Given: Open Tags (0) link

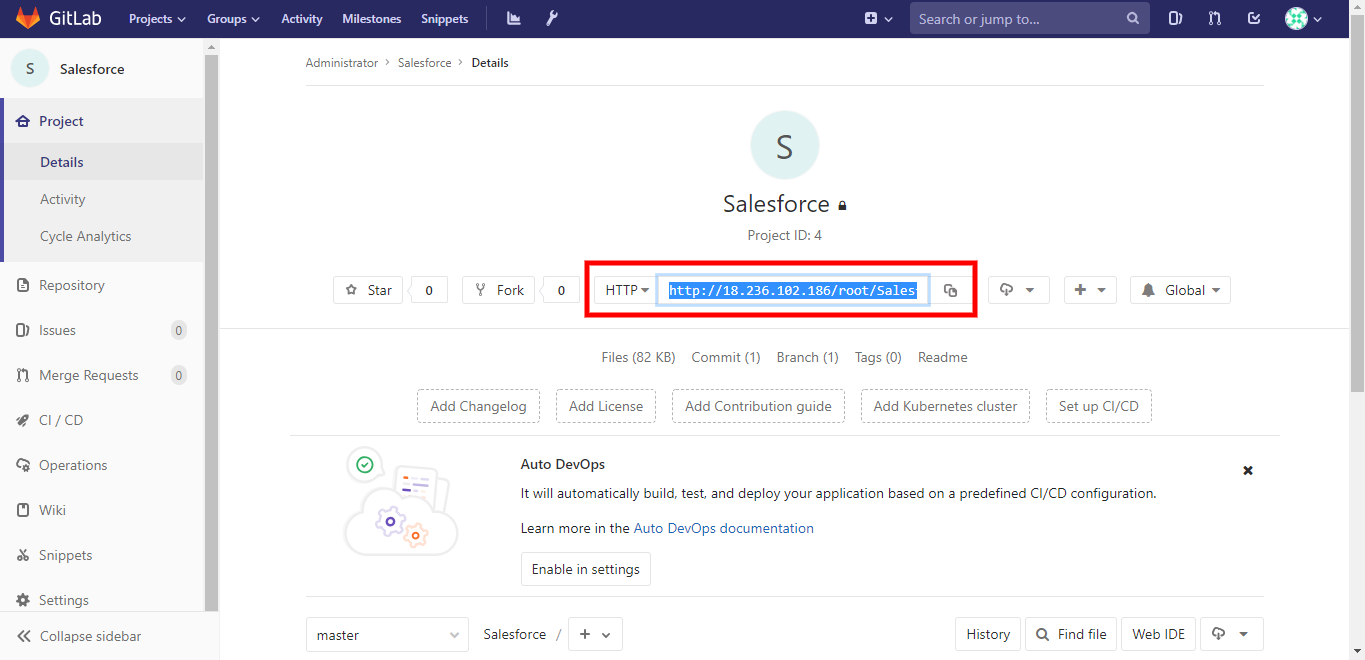Looking at the screenshot, I should coord(878,357).
